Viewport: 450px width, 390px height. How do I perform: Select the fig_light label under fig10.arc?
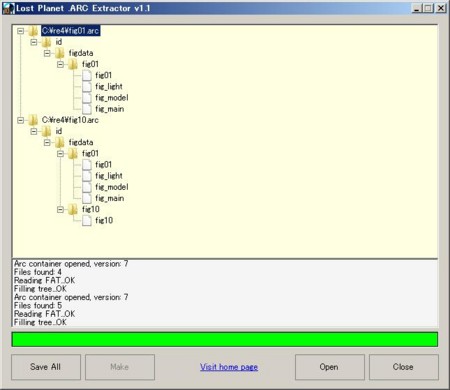pos(109,176)
